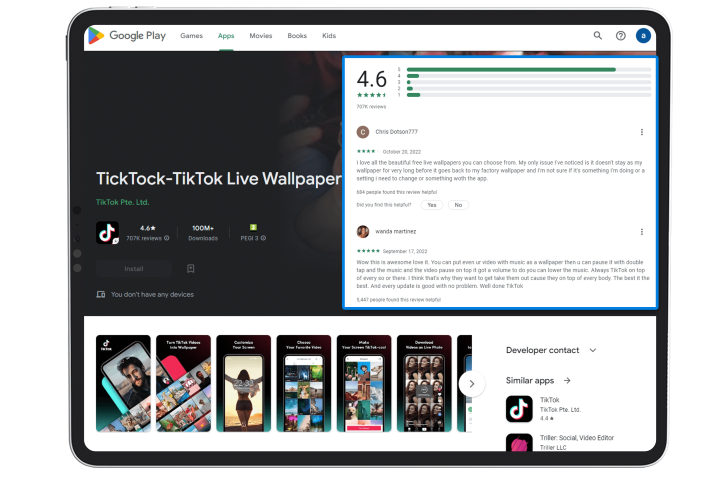Click the 1-star rating bar
This screenshot has width=713, height=480.
tap(529, 95)
